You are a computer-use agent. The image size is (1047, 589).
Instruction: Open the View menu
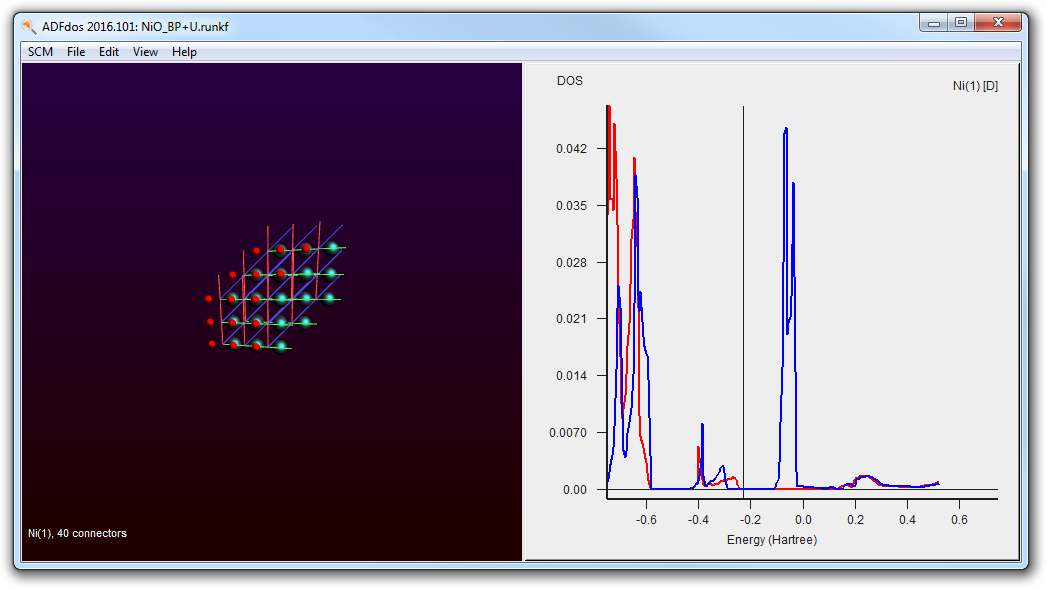(145, 51)
